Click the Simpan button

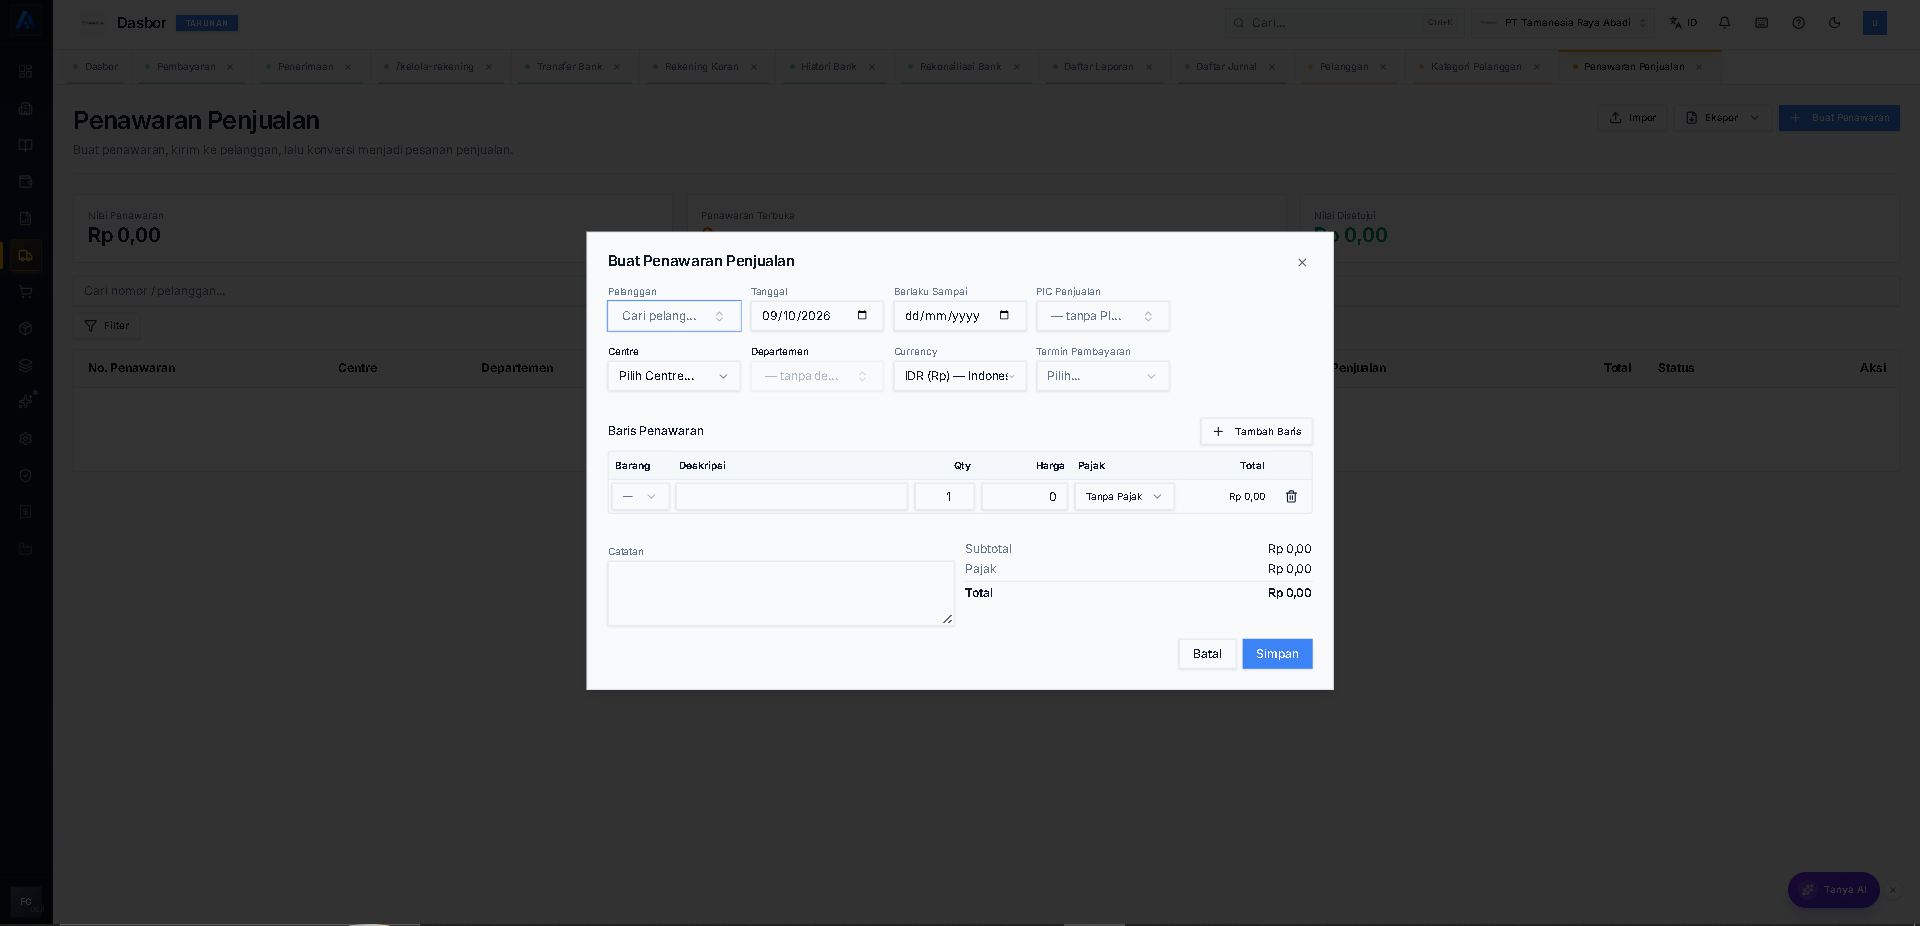coord(1277,654)
